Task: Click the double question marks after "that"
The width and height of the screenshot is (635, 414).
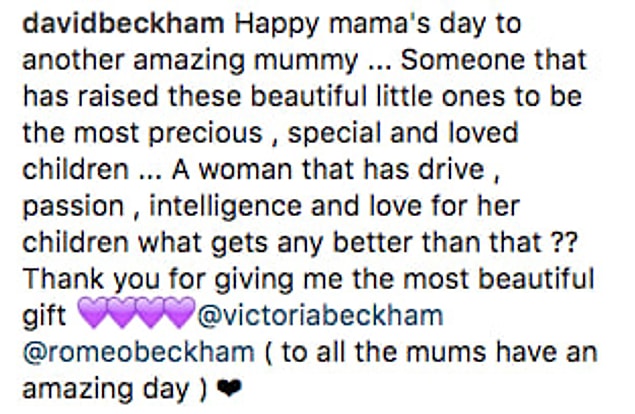Action: click(564, 242)
